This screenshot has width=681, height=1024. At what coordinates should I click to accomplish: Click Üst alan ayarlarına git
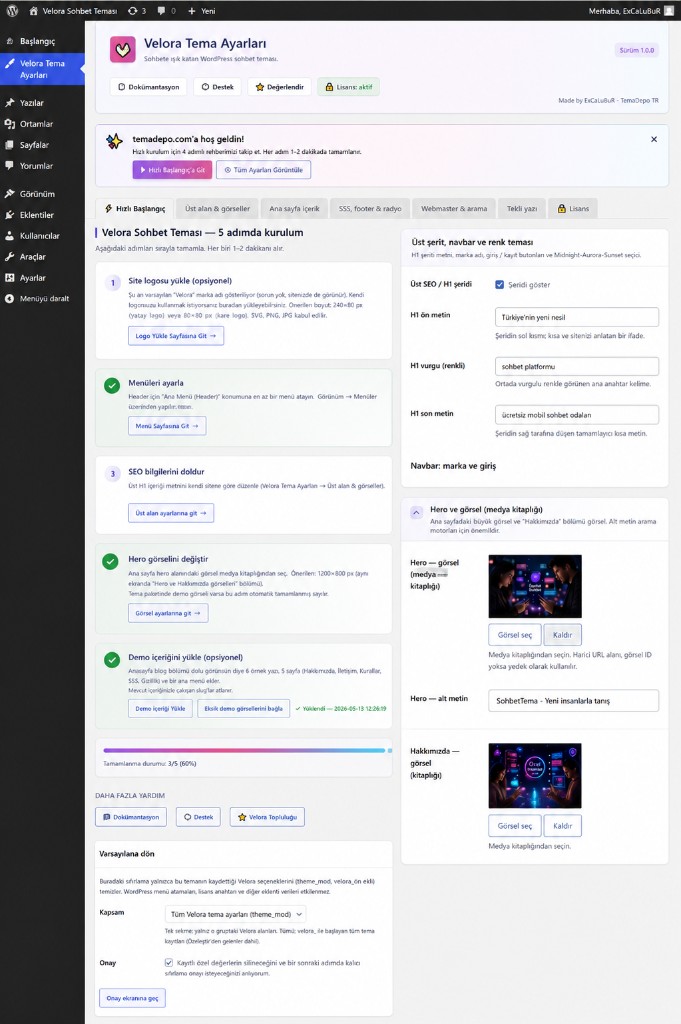[x=171, y=513]
